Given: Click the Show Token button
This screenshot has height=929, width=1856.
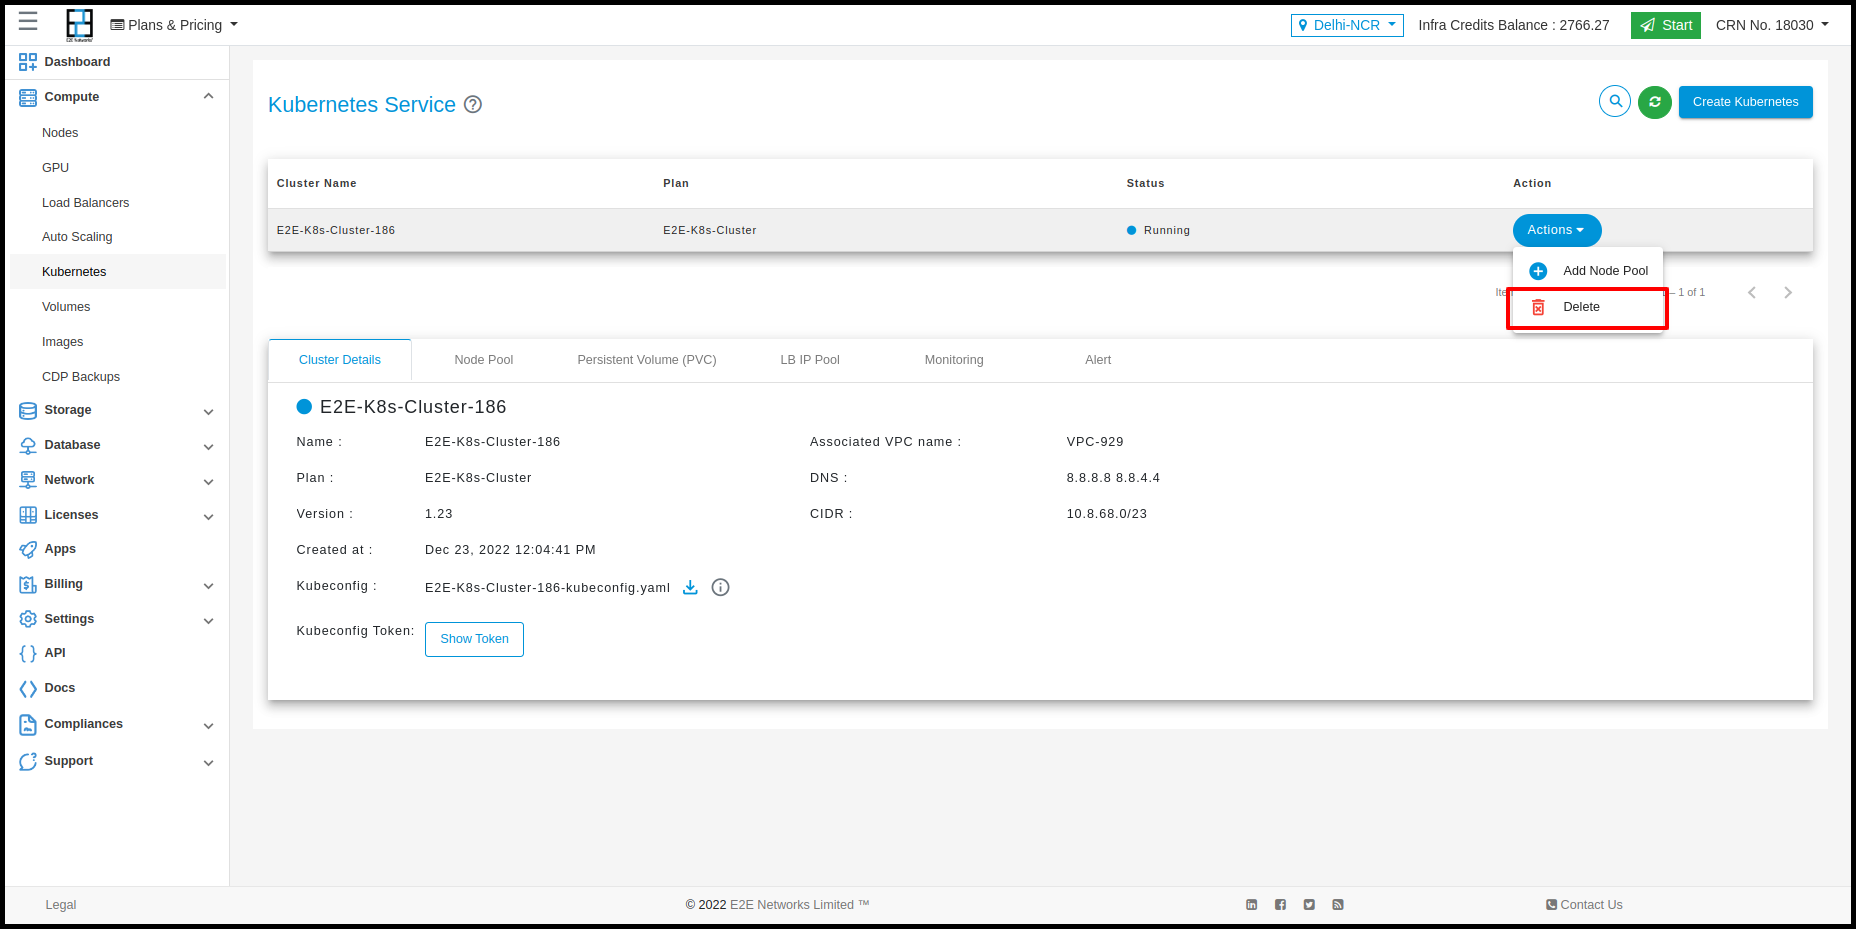Looking at the screenshot, I should coord(474,639).
